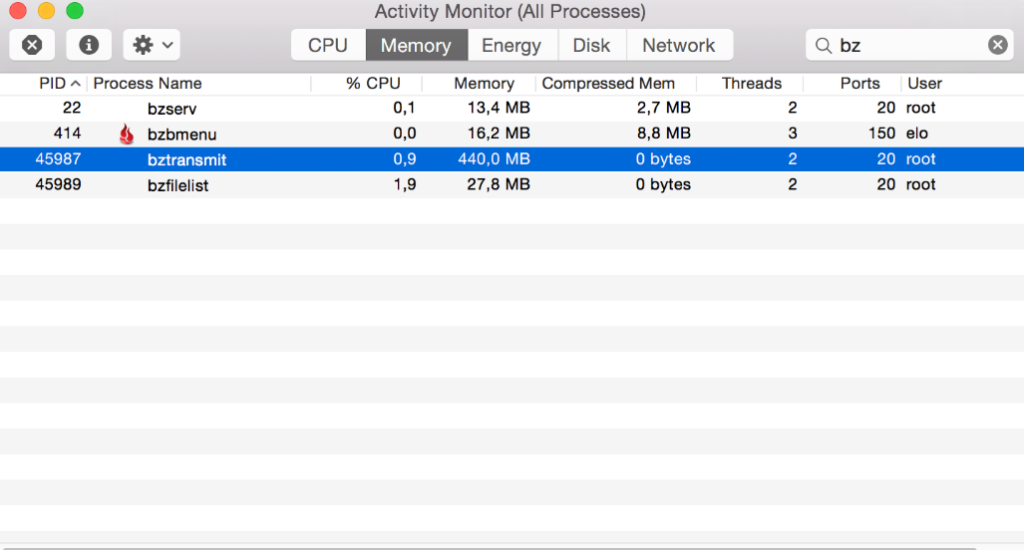Click the threads value 3 for bzbmenu
The height and width of the screenshot is (550, 1024).
[792, 133]
